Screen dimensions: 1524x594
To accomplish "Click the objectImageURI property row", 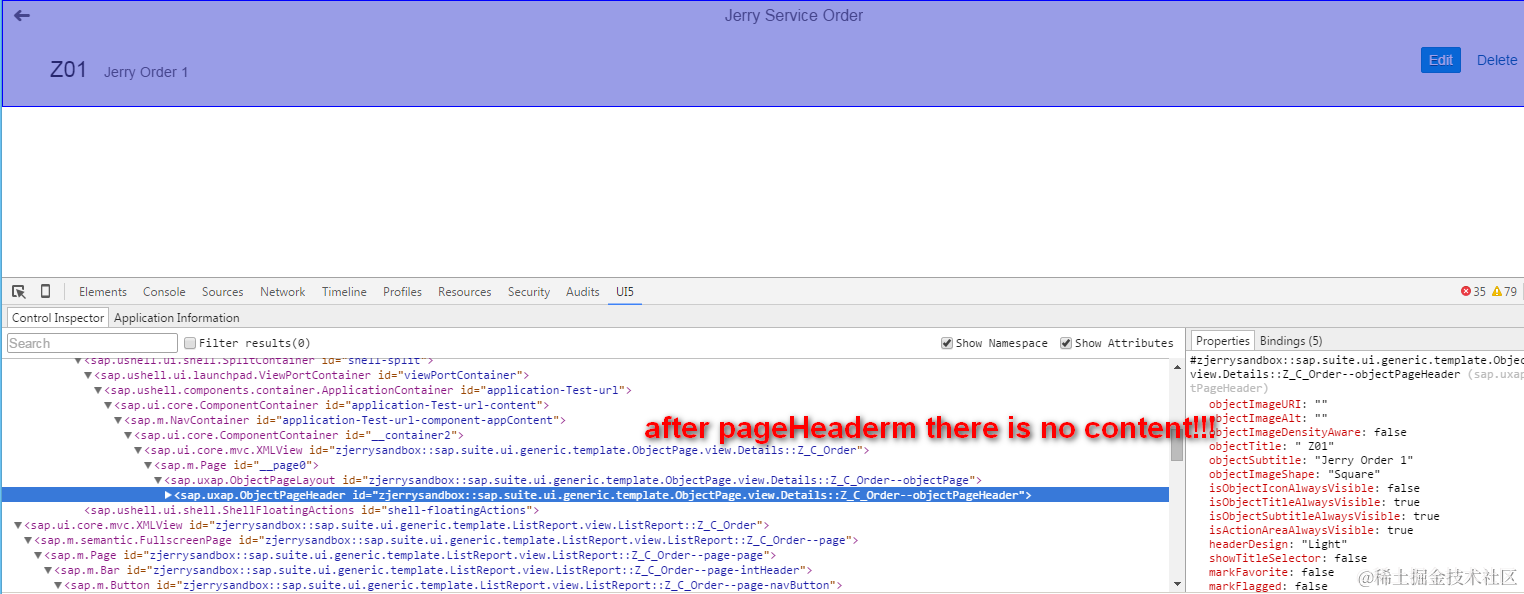I will point(1268,404).
